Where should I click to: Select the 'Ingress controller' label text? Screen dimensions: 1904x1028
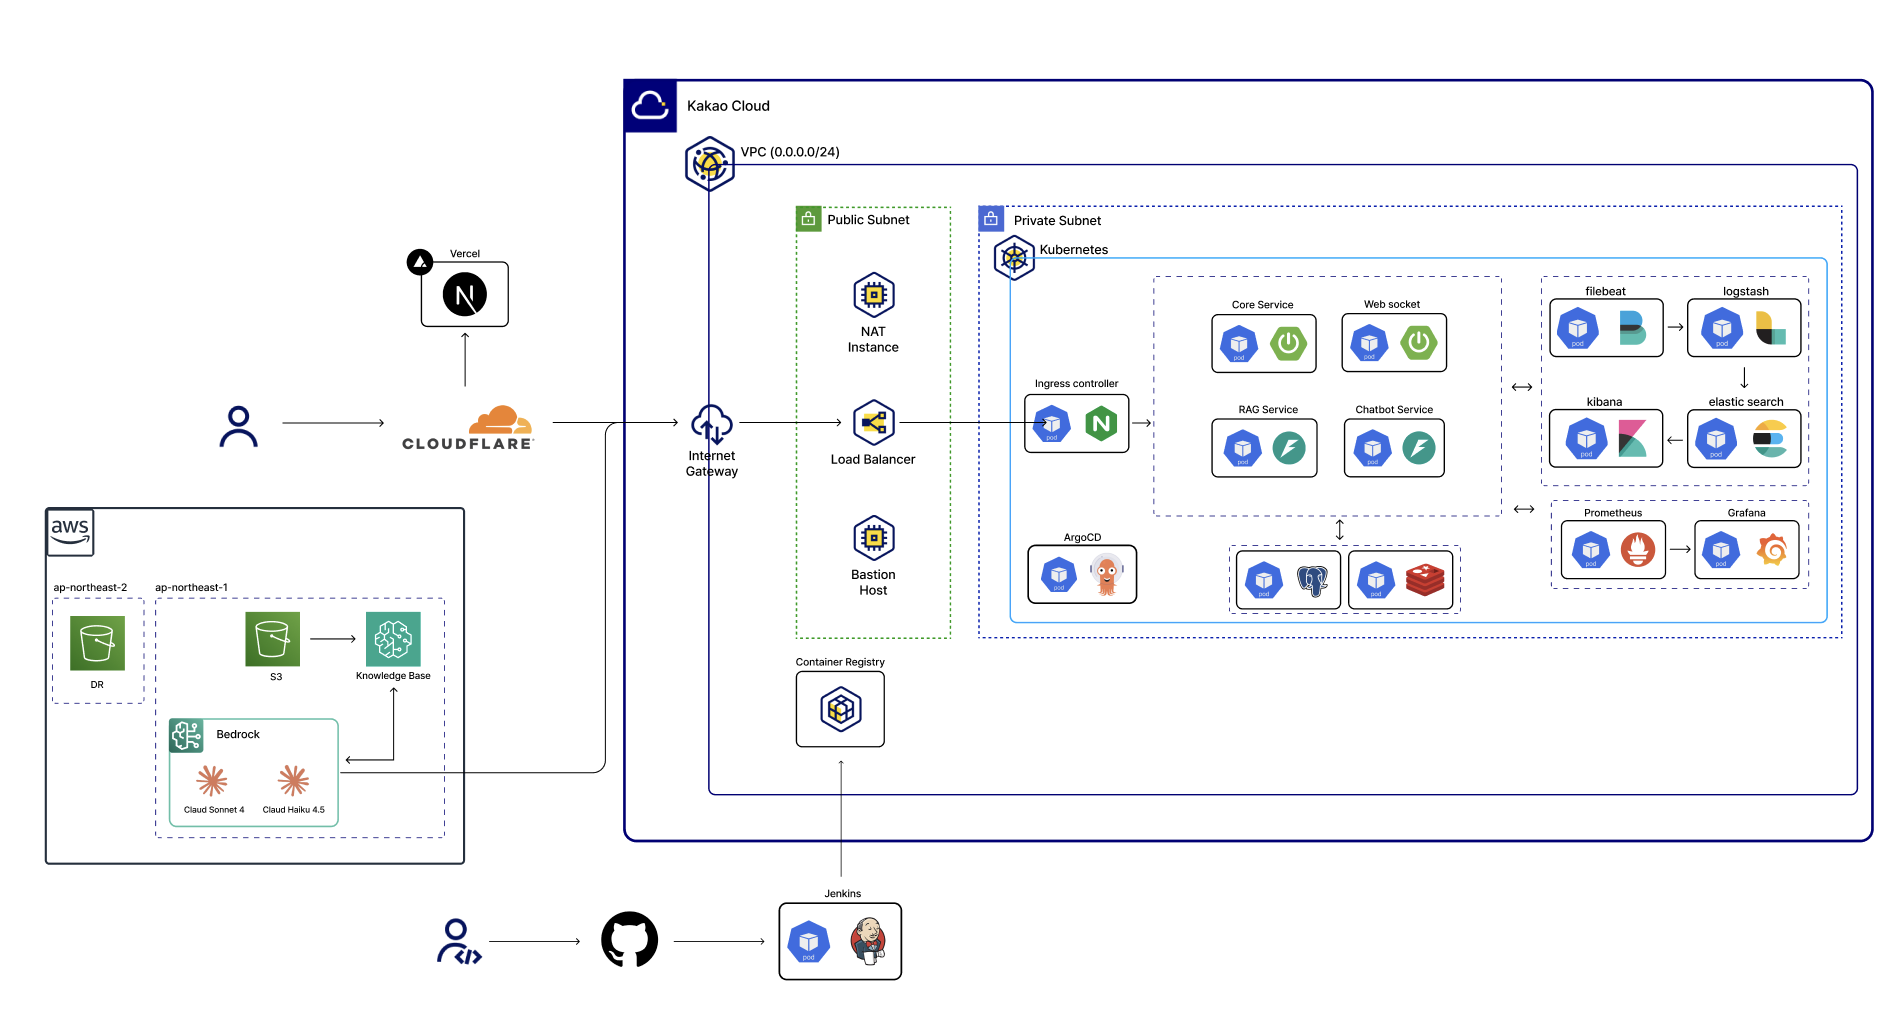tap(1076, 384)
